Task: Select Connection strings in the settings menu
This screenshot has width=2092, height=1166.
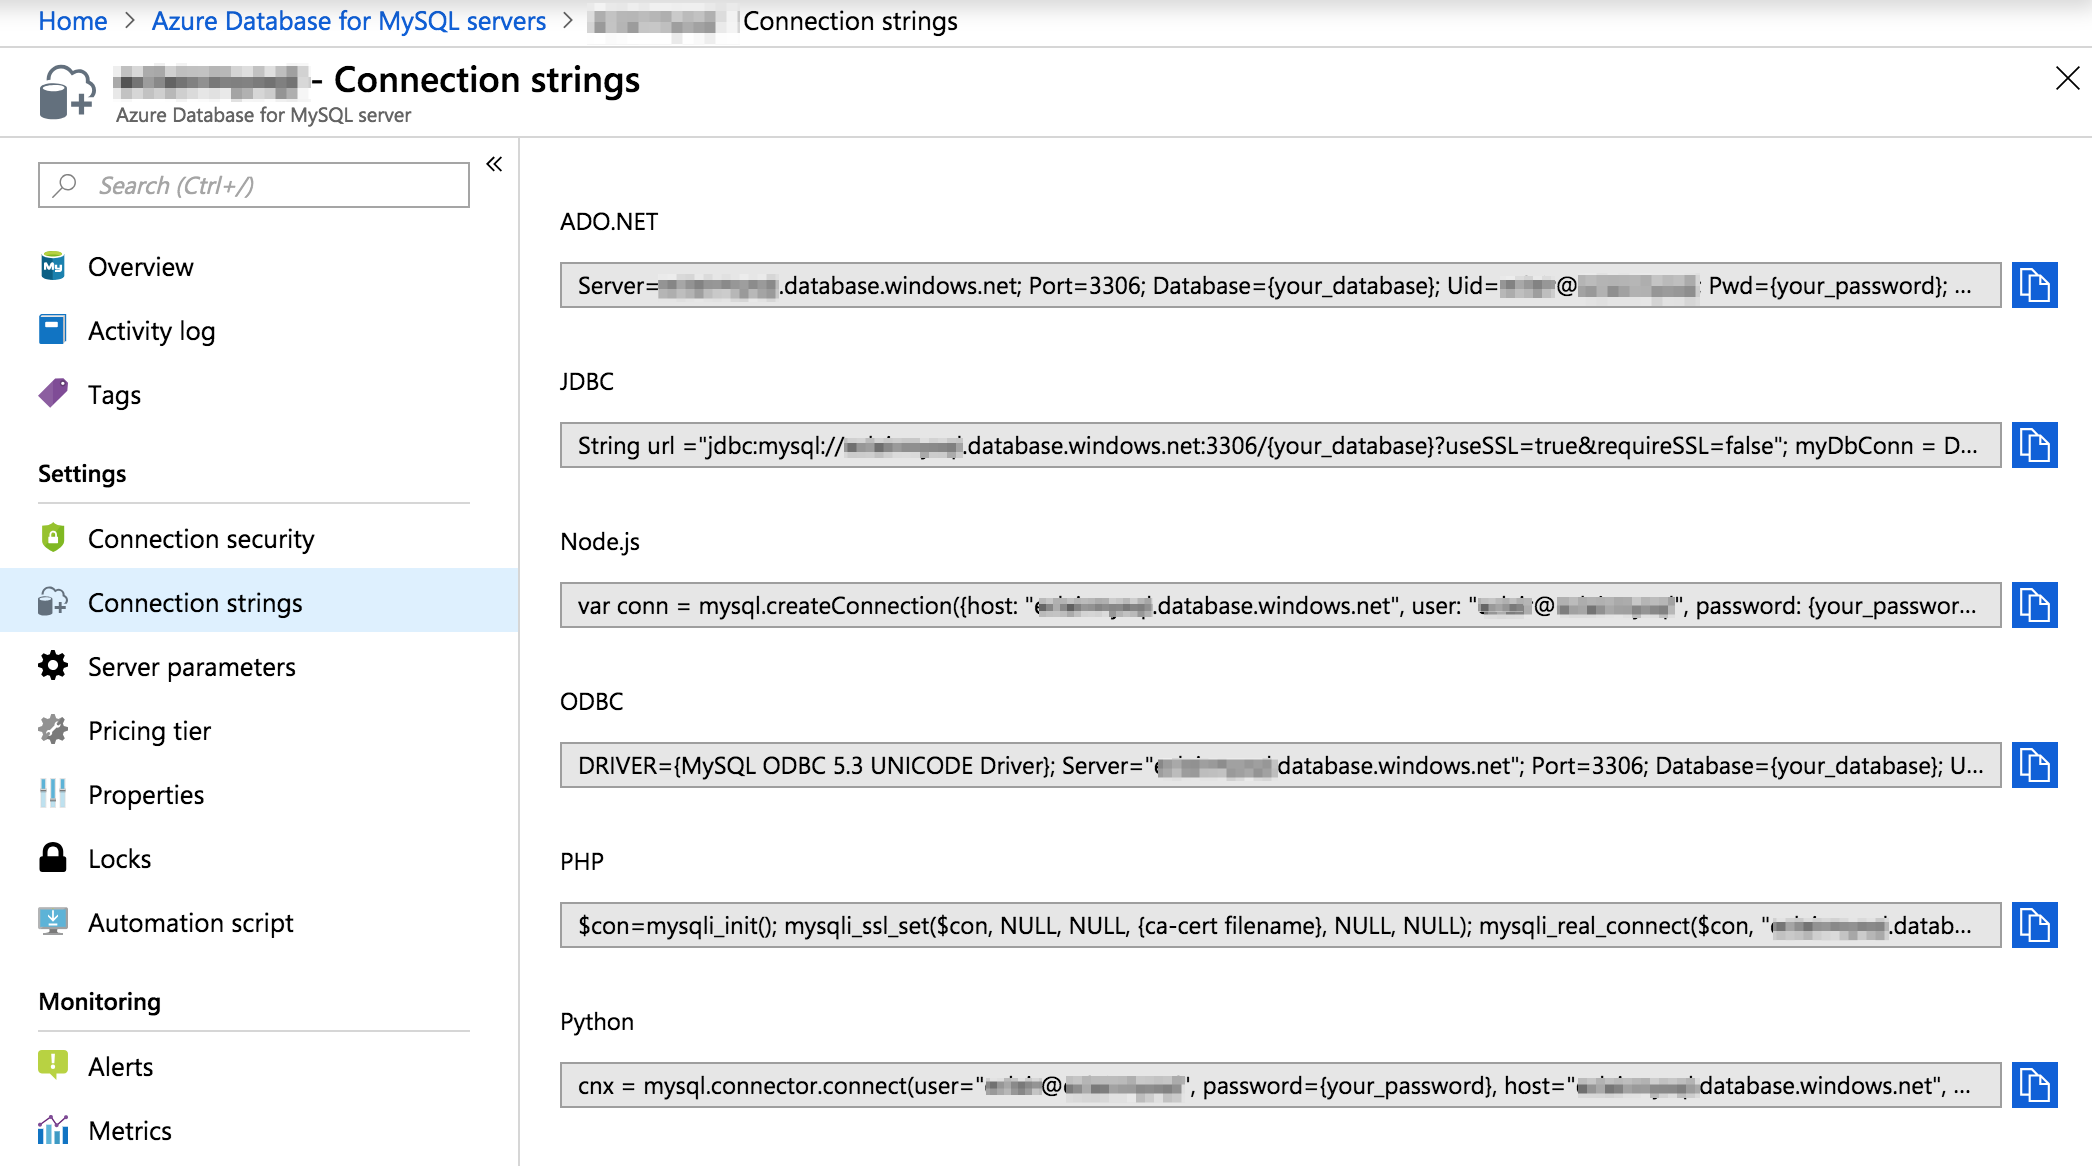Action: tap(195, 602)
